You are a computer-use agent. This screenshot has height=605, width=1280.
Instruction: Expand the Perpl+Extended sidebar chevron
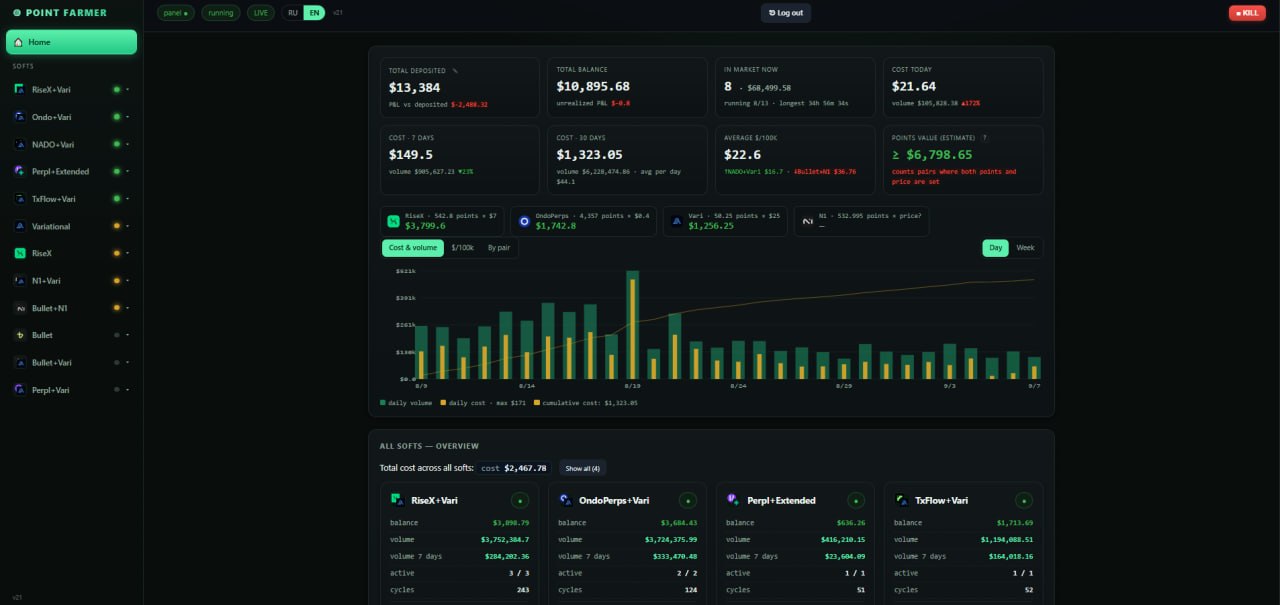click(x=128, y=171)
